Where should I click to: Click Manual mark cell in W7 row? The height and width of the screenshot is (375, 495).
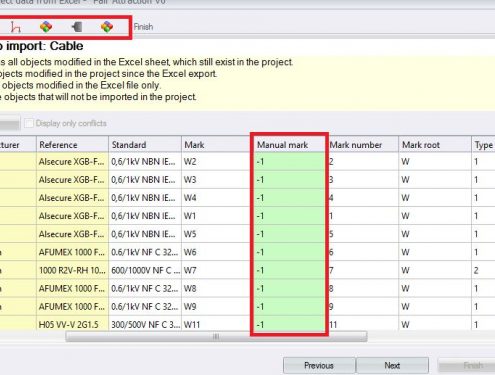tap(289, 270)
